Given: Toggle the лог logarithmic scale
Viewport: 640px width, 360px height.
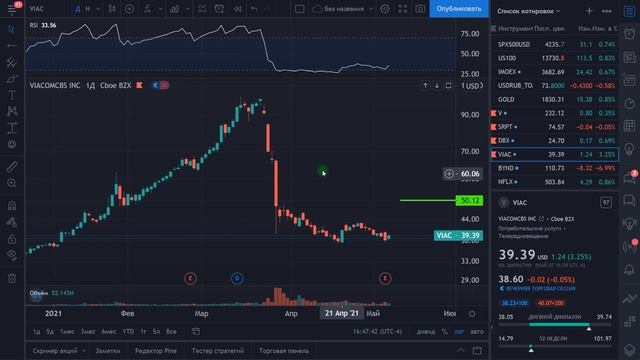Looking at the screenshot, I should point(459,331).
